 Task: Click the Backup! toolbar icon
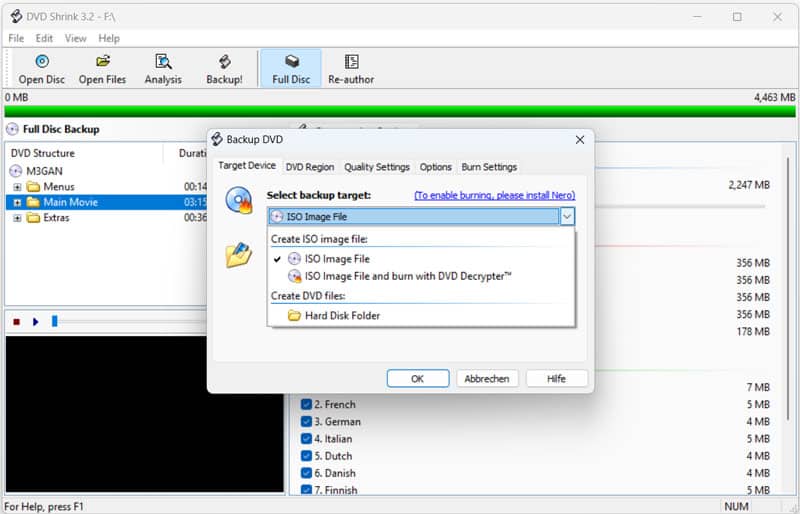coord(224,62)
